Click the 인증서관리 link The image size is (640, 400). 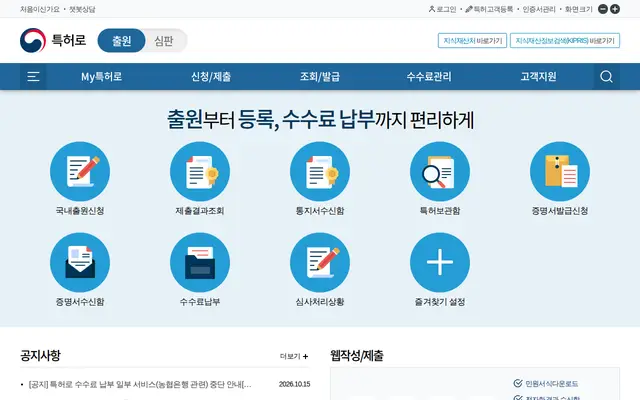tap(539, 9)
